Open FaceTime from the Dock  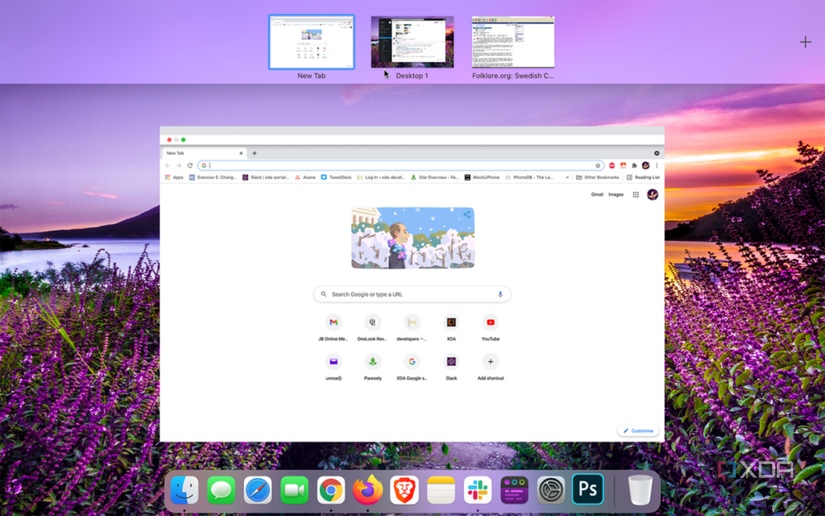pyautogui.click(x=294, y=490)
